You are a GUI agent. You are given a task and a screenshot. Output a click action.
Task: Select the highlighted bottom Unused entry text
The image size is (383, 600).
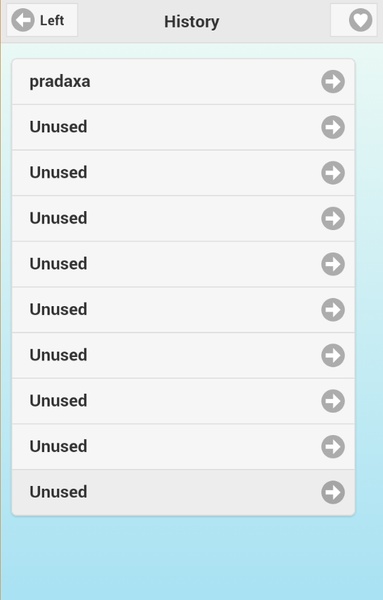tap(59, 492)
